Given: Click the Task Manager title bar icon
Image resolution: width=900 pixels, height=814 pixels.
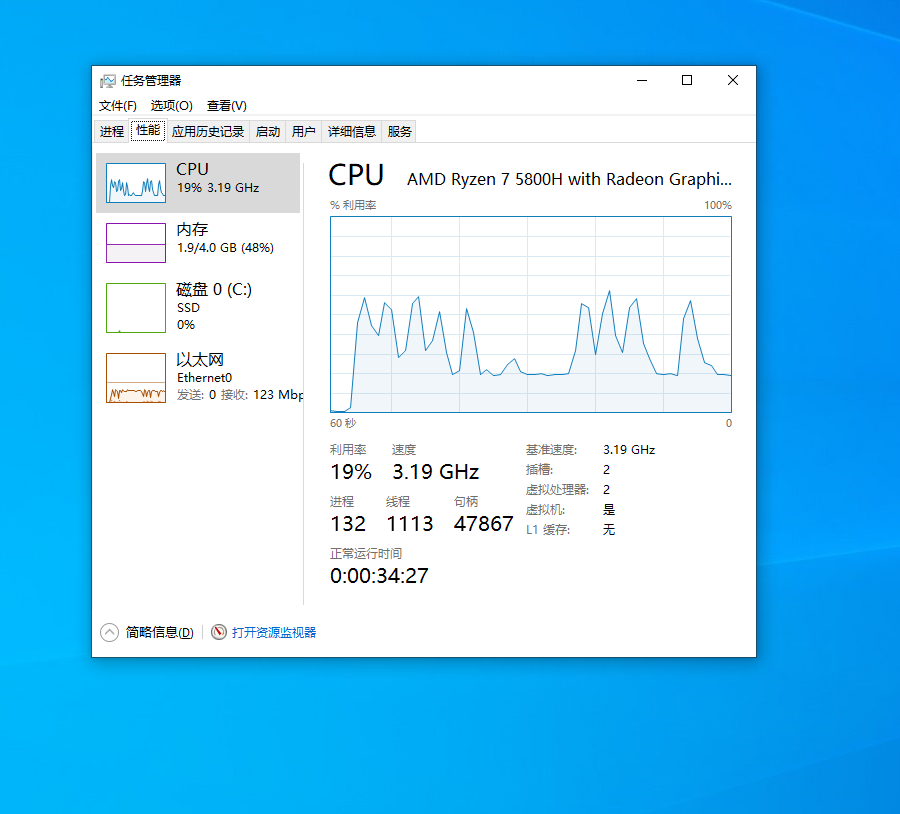Looking at the screenshot, I should [107, 81].
